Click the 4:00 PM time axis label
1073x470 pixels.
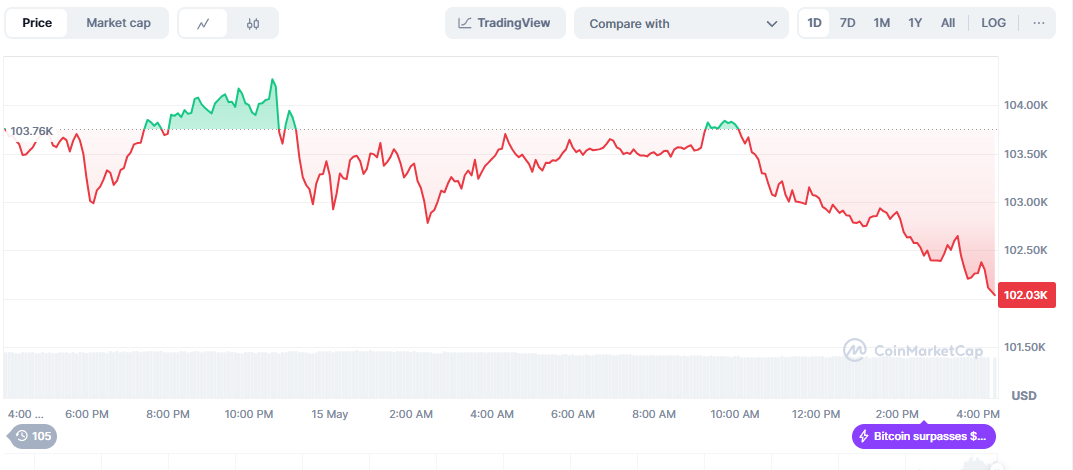(977, 414)
